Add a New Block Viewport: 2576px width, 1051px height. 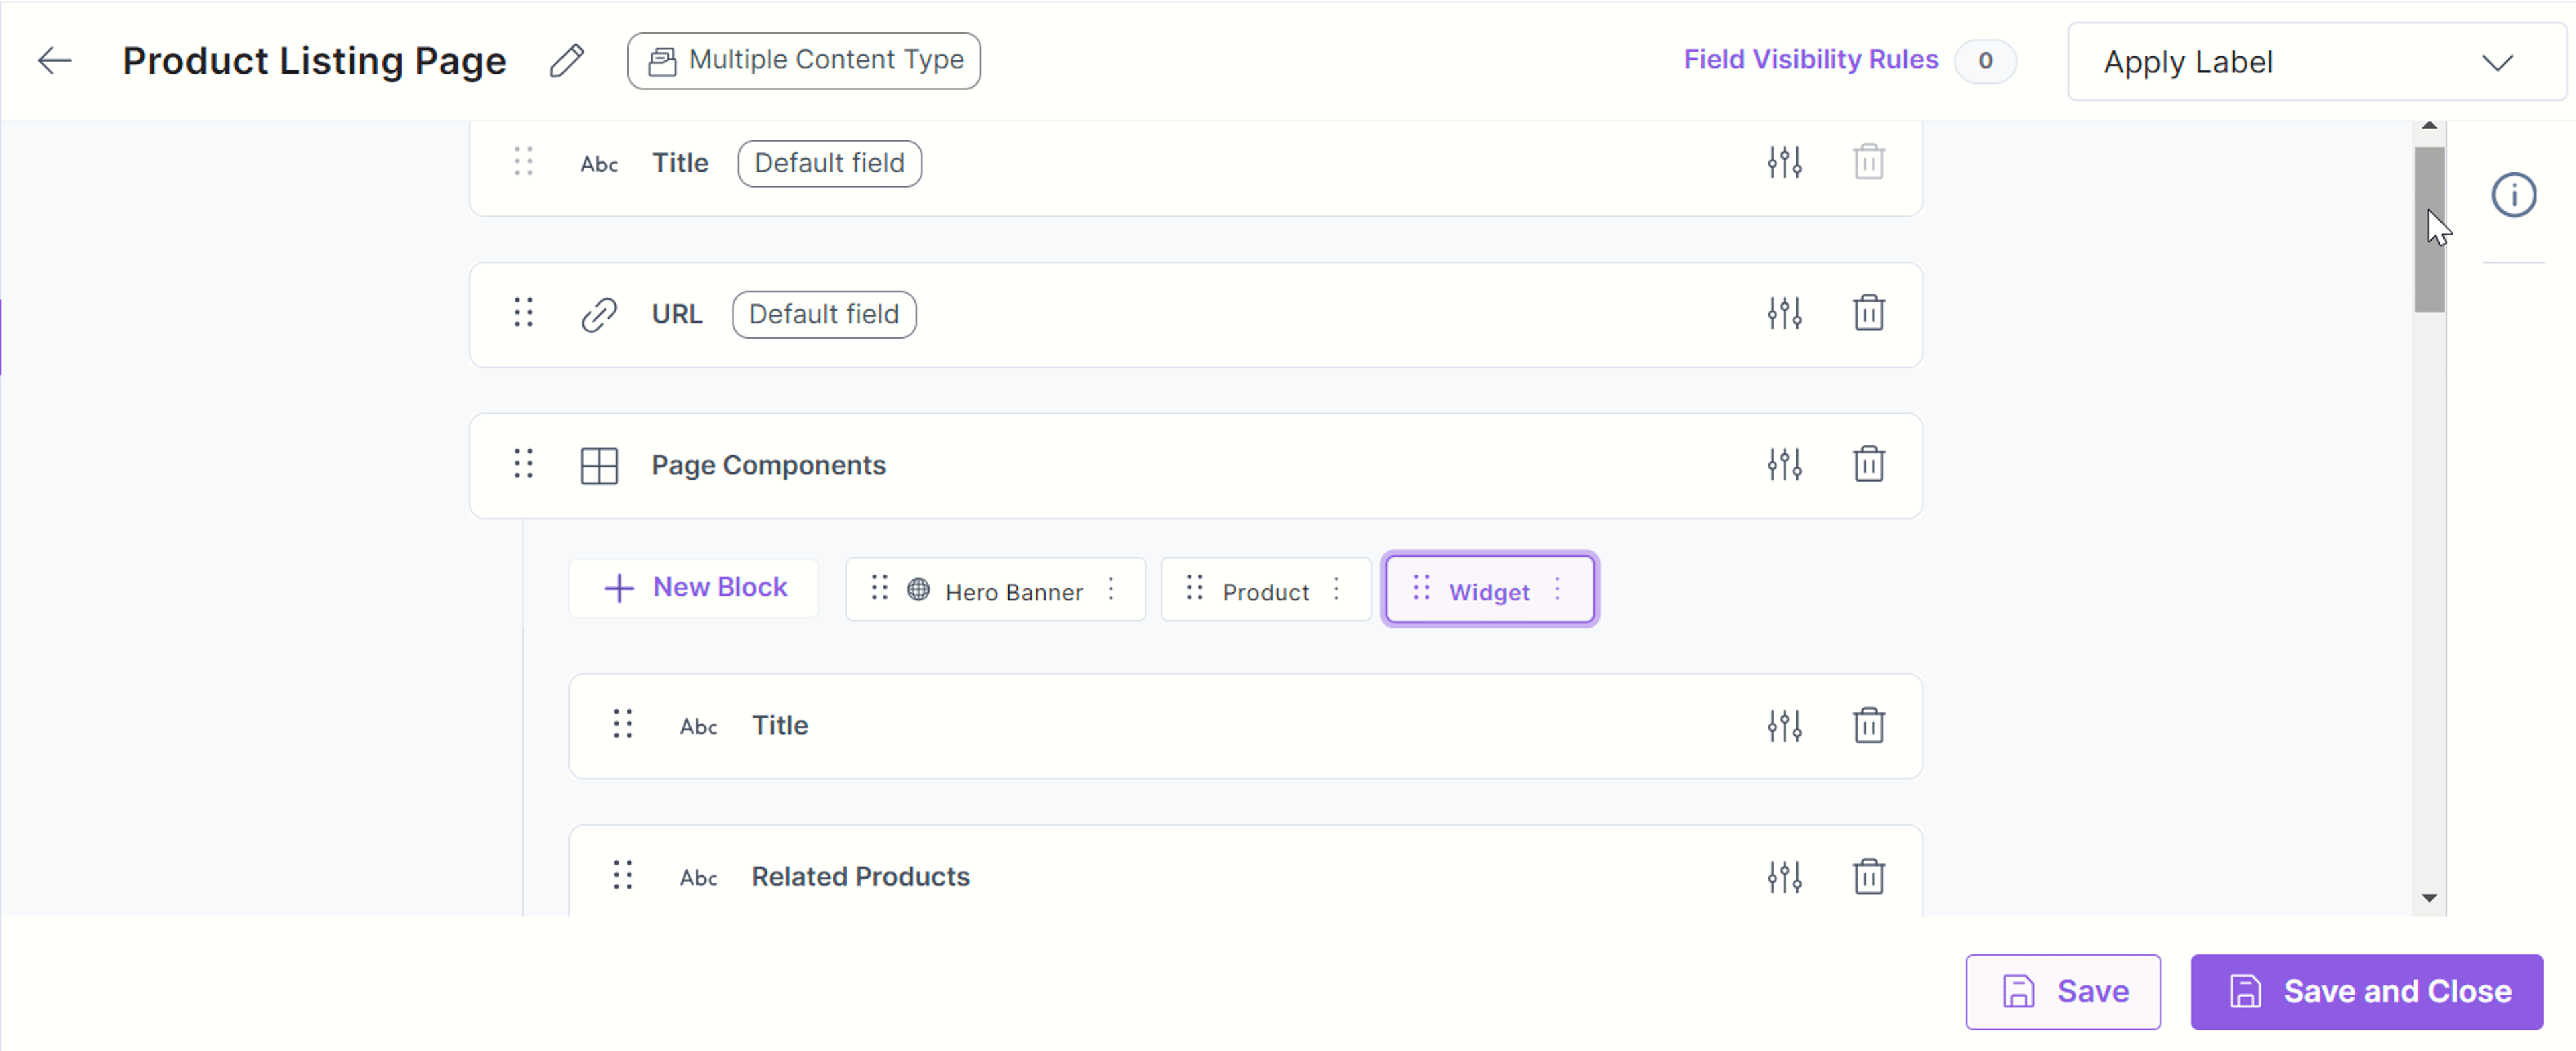tap(694, 588)
